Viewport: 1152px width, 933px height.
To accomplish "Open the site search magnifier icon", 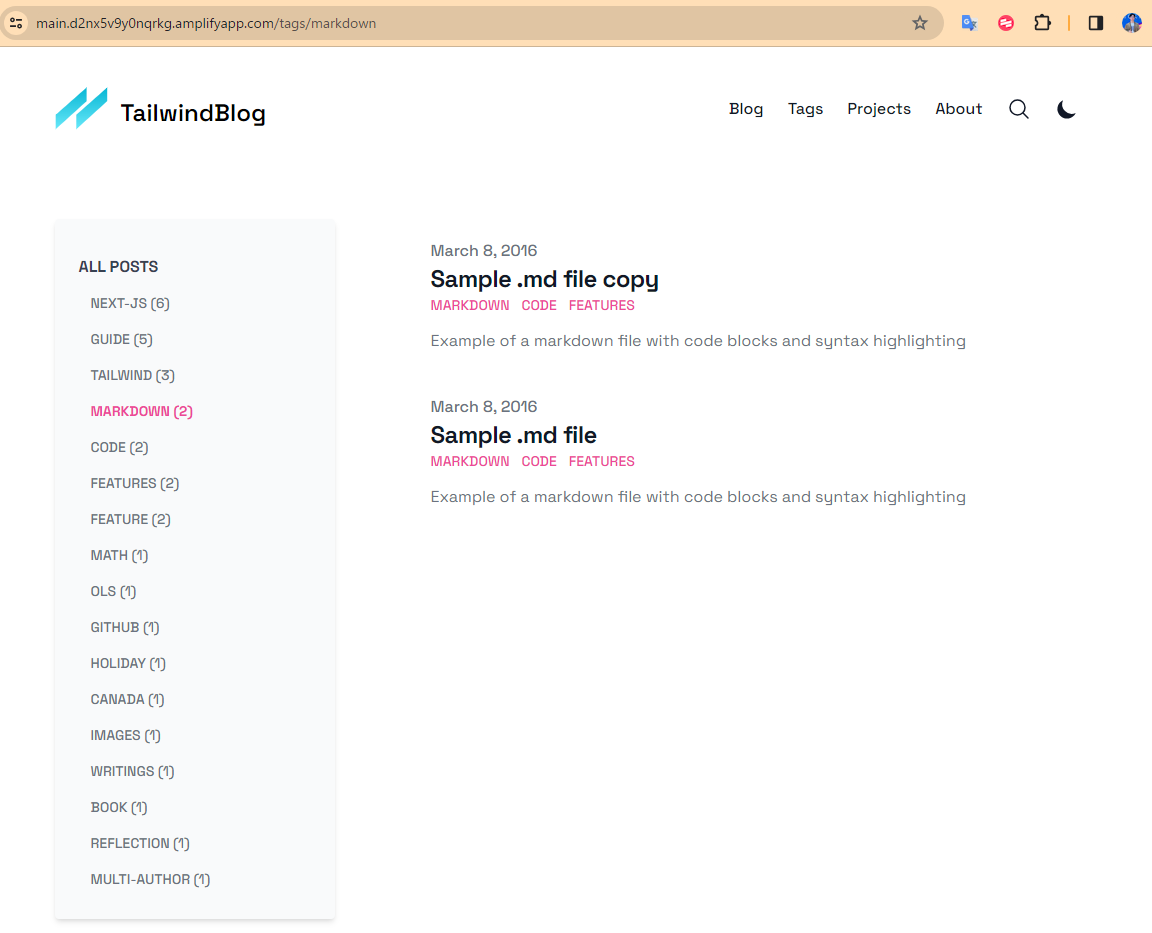I will 1018,109.
